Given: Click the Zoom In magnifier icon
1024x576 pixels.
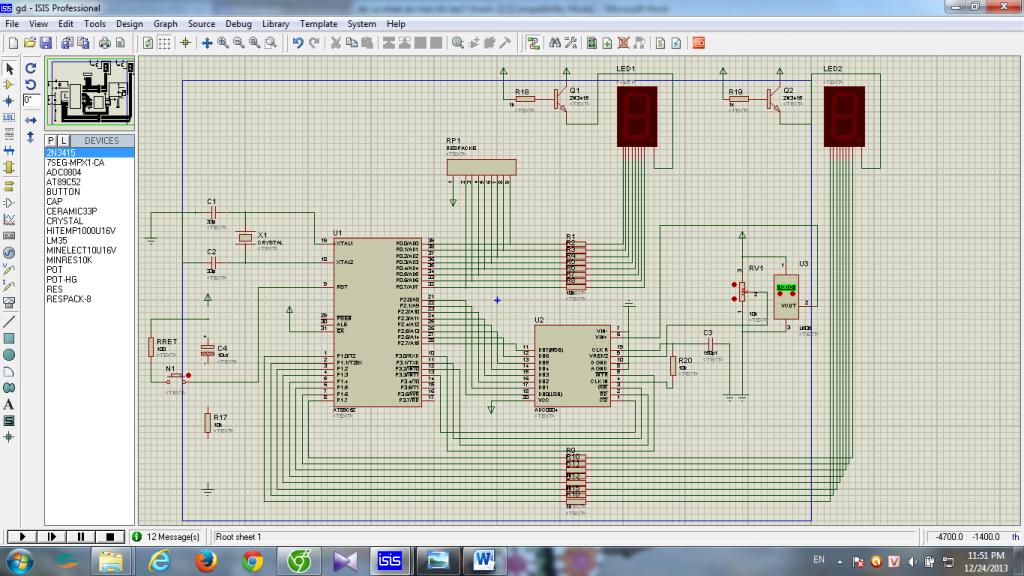Looking at the screenshot, I should 223,43.
